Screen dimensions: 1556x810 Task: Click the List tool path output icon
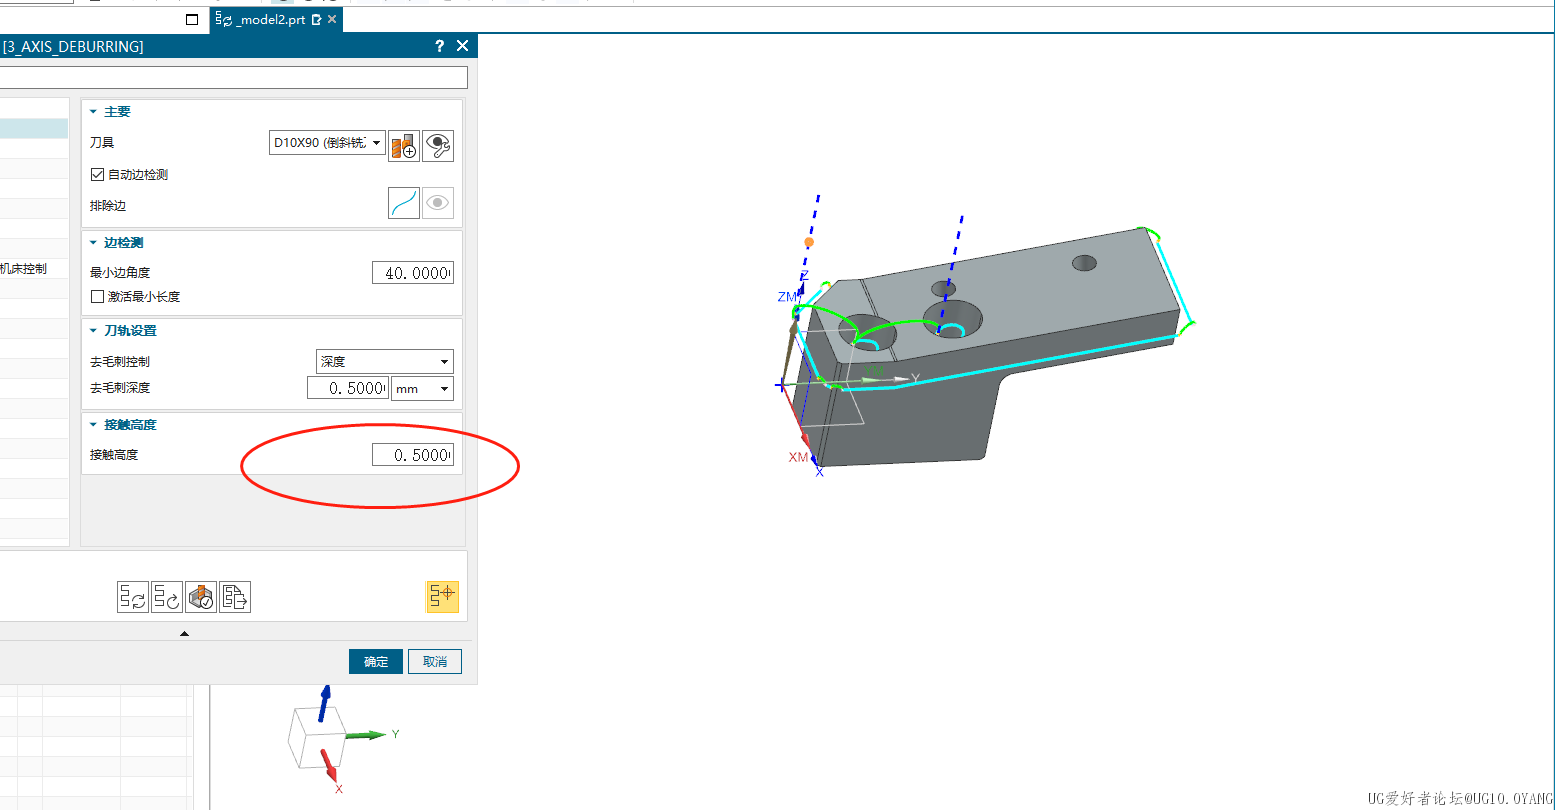pos(235,597)
